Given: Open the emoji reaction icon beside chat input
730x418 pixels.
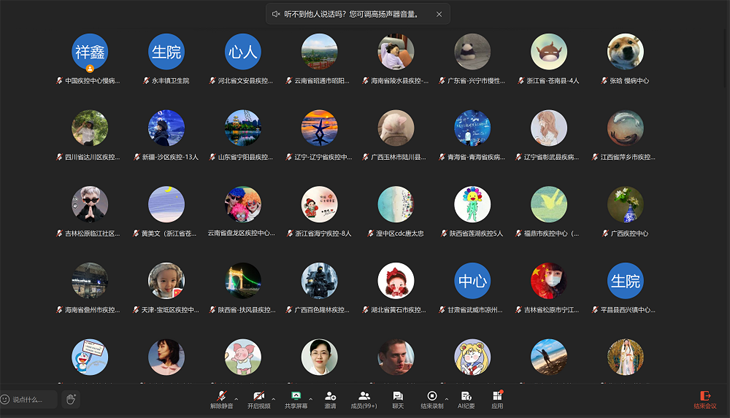Looking at the screenshot, I should [x=71, y=400].
